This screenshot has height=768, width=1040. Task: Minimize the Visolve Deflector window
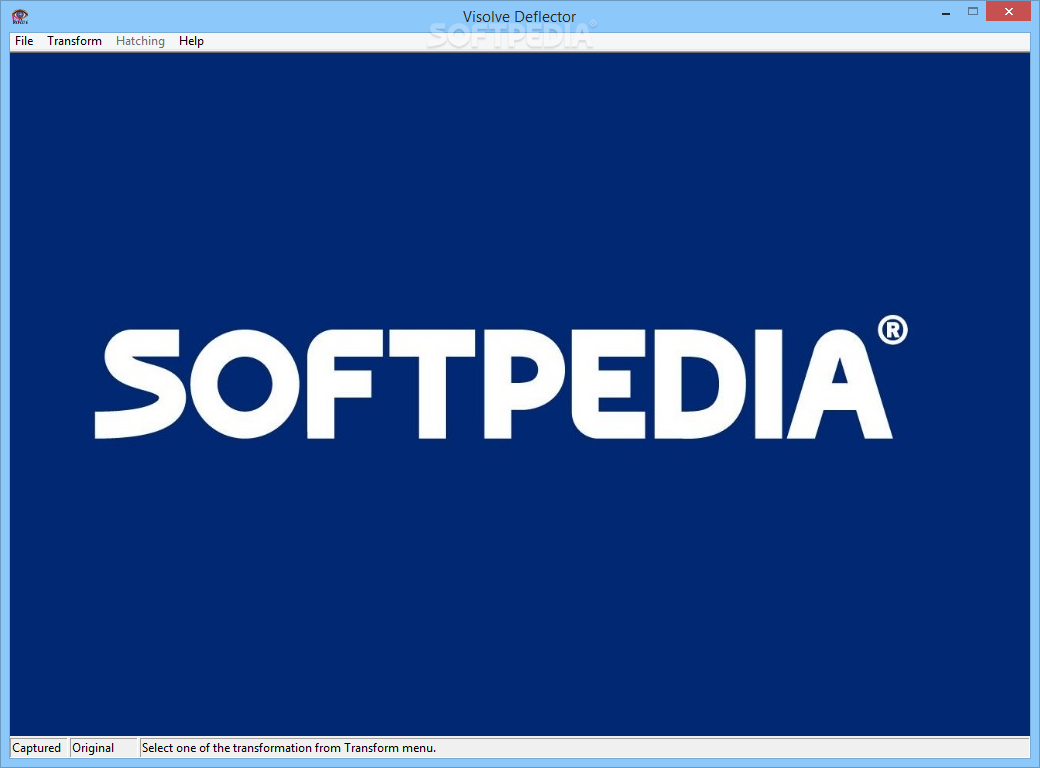point(946,12)
